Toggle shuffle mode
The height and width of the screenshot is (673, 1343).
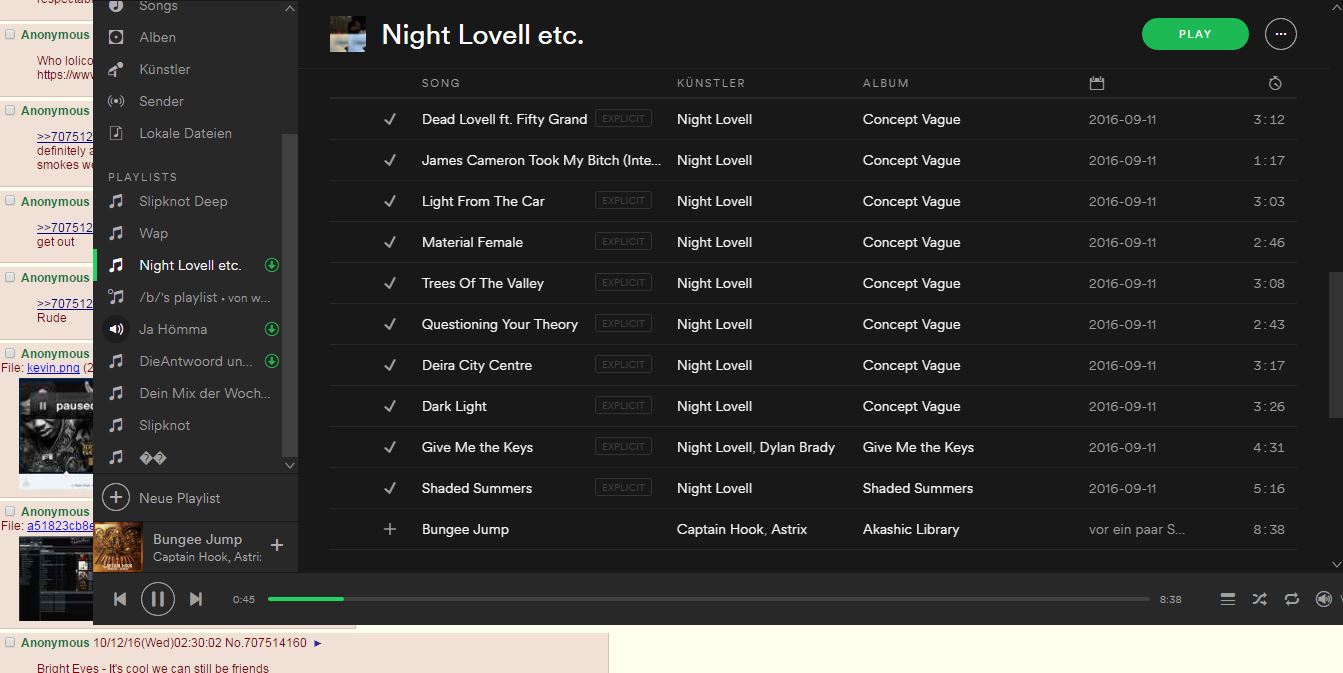[1259, 599]
